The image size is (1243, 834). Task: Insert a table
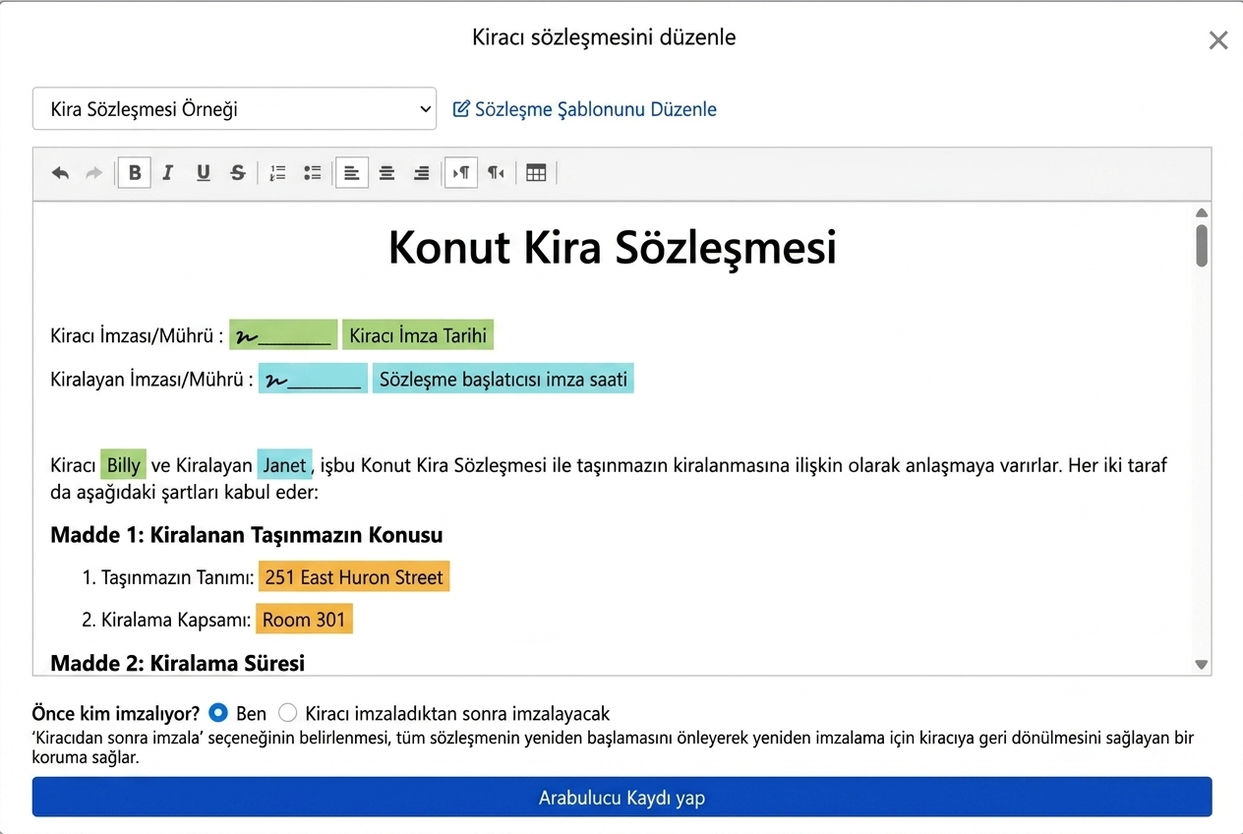[536, 173]
